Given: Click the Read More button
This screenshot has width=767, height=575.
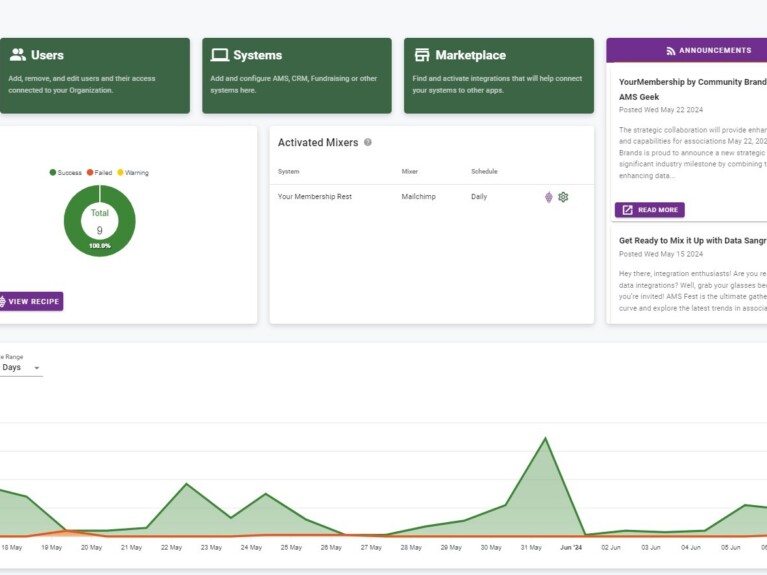Looking at the screenshot, I should [x=650, y=210].
